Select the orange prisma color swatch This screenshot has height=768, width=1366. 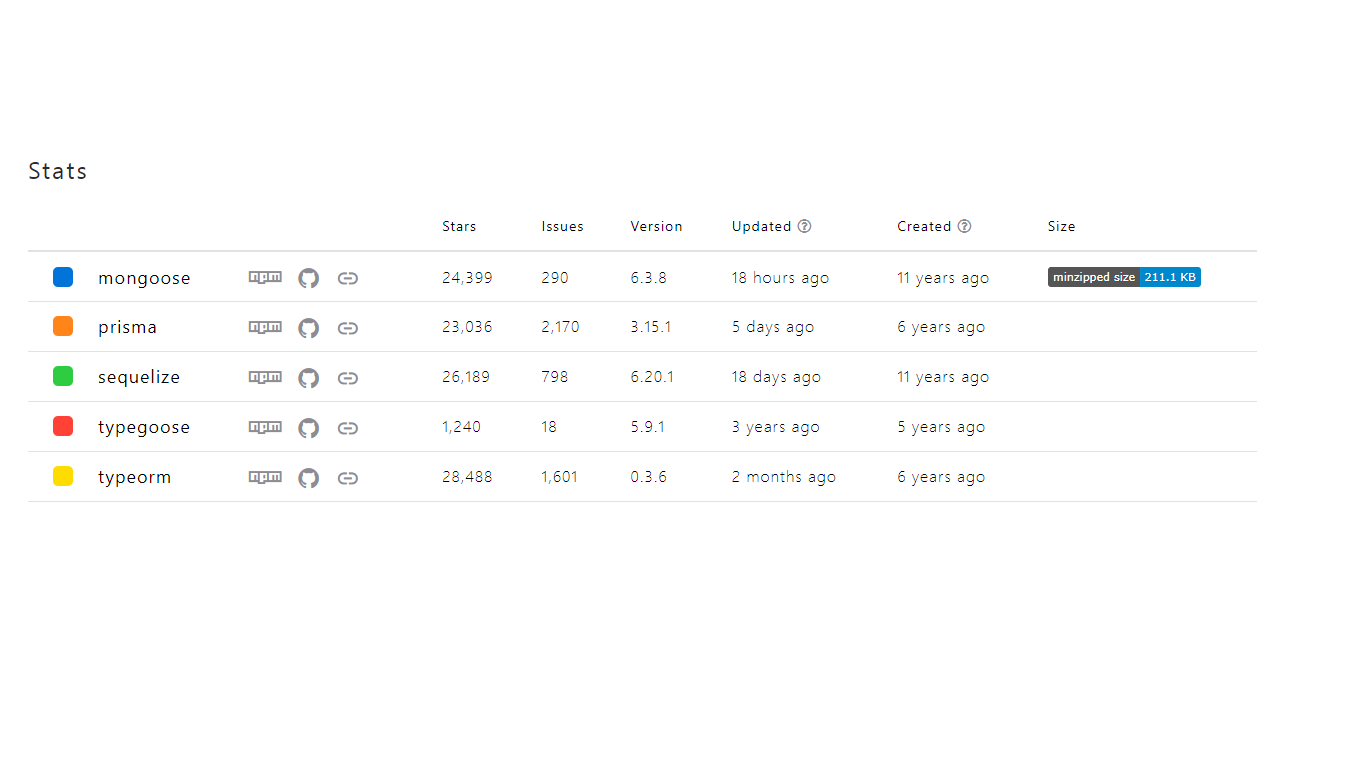63,327
